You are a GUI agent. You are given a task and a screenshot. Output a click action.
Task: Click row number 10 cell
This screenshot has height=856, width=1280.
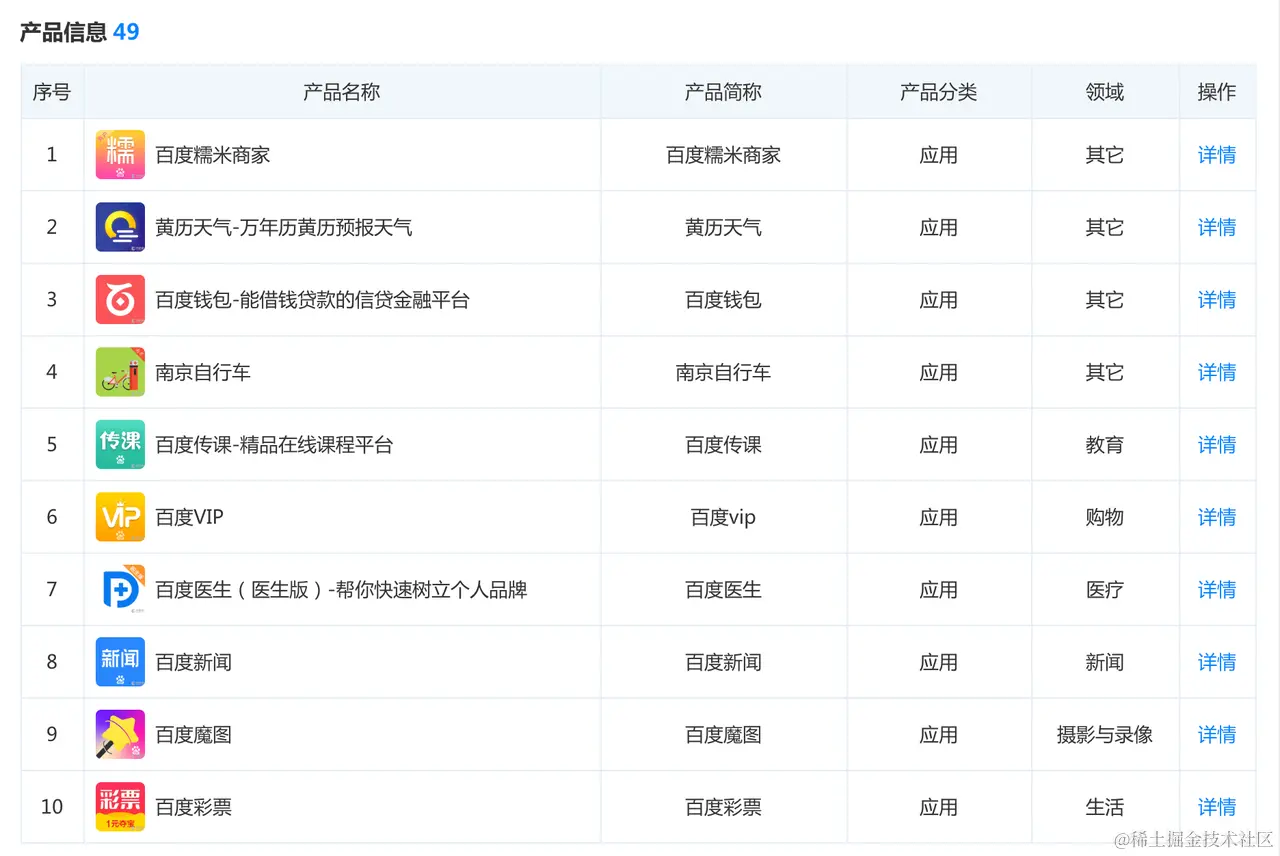tap(52, 807)
